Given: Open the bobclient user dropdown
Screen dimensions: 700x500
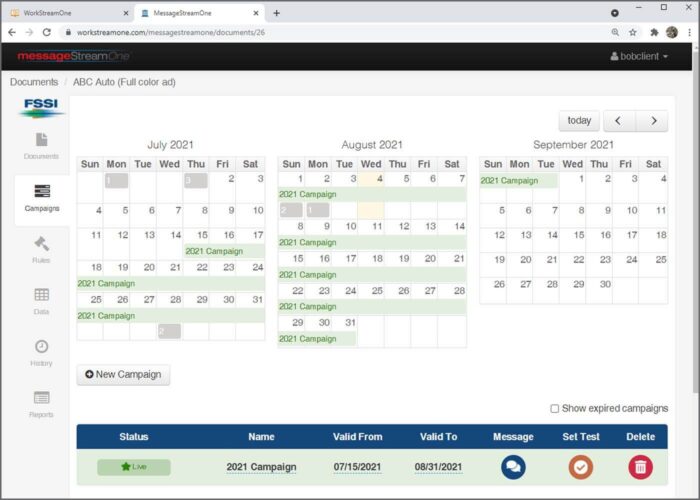Looking at the screenshot, I should tap(639, 56).
